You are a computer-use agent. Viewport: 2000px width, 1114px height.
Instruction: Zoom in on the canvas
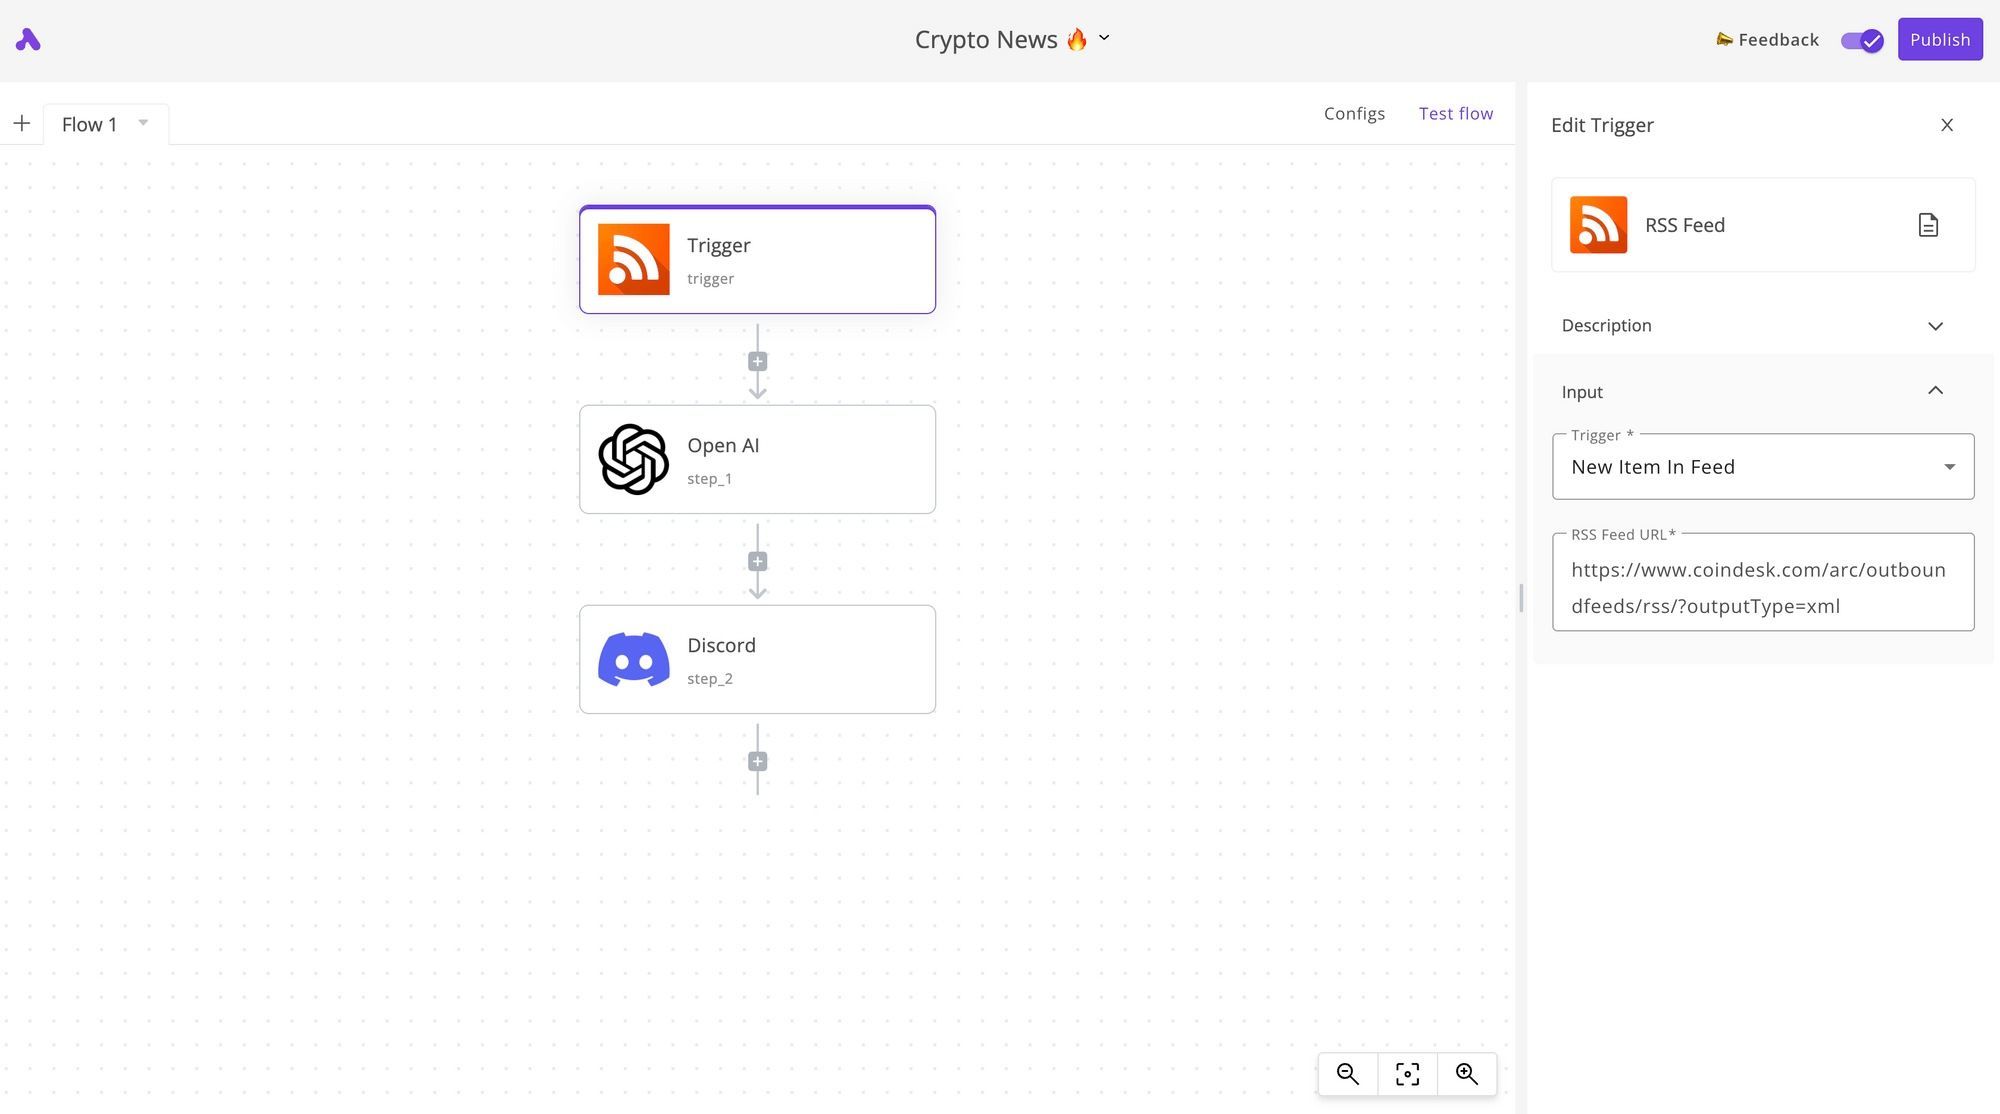coord(1467,1073)
